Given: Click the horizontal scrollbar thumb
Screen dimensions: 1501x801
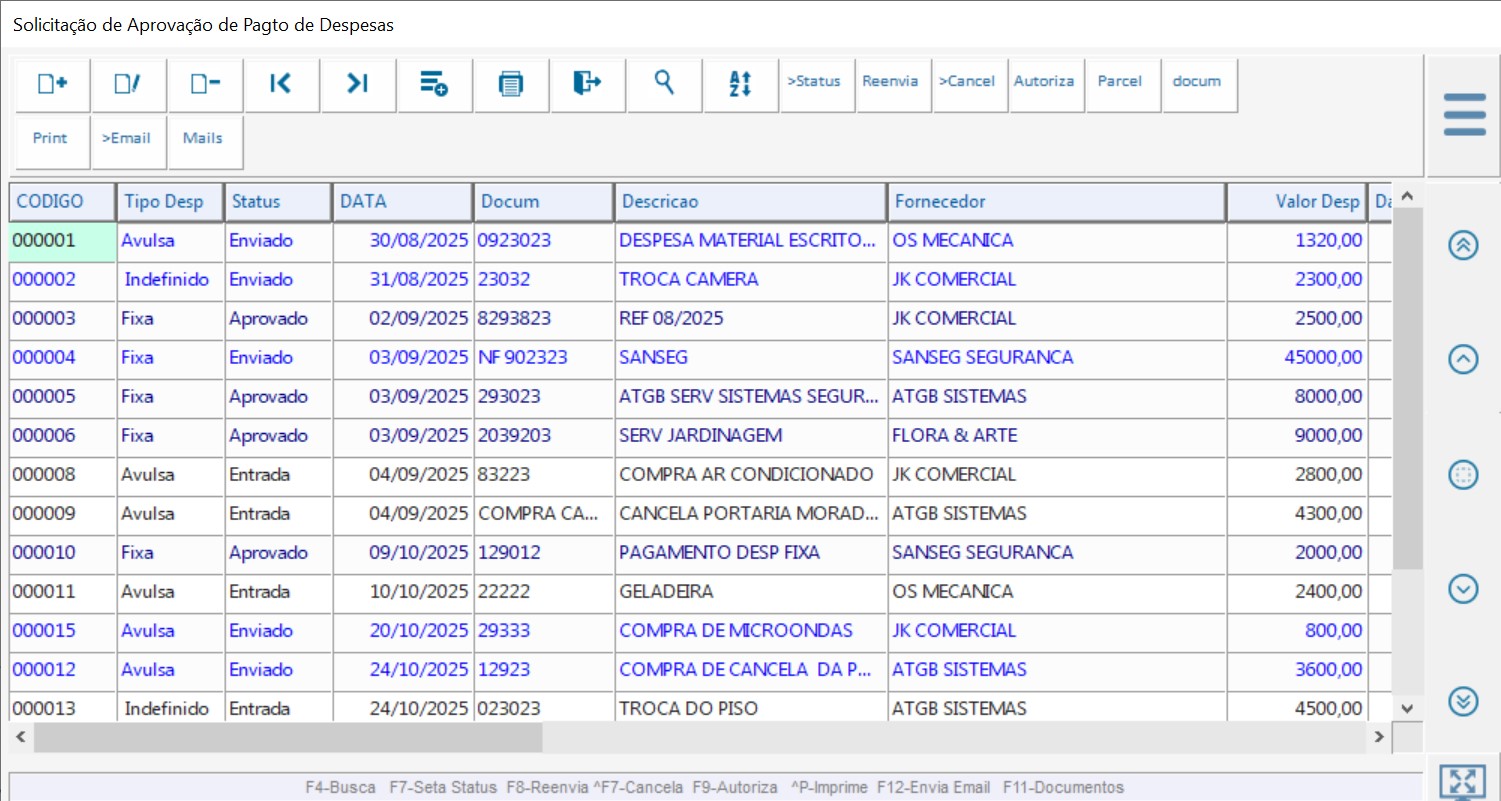Looking at the screenshot, I should (x=287, y=738).
